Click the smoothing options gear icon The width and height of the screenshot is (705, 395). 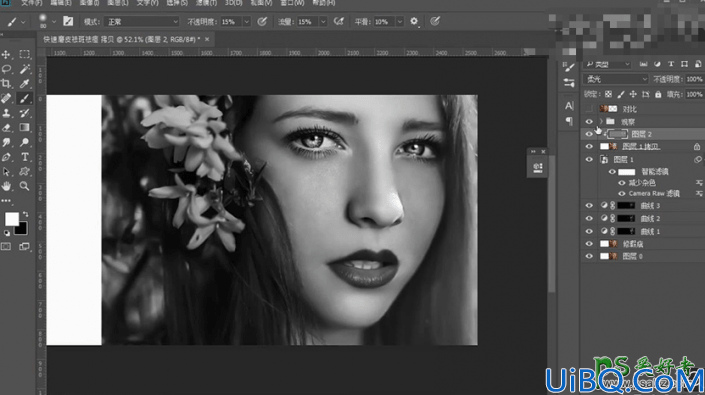click(414, 21)
